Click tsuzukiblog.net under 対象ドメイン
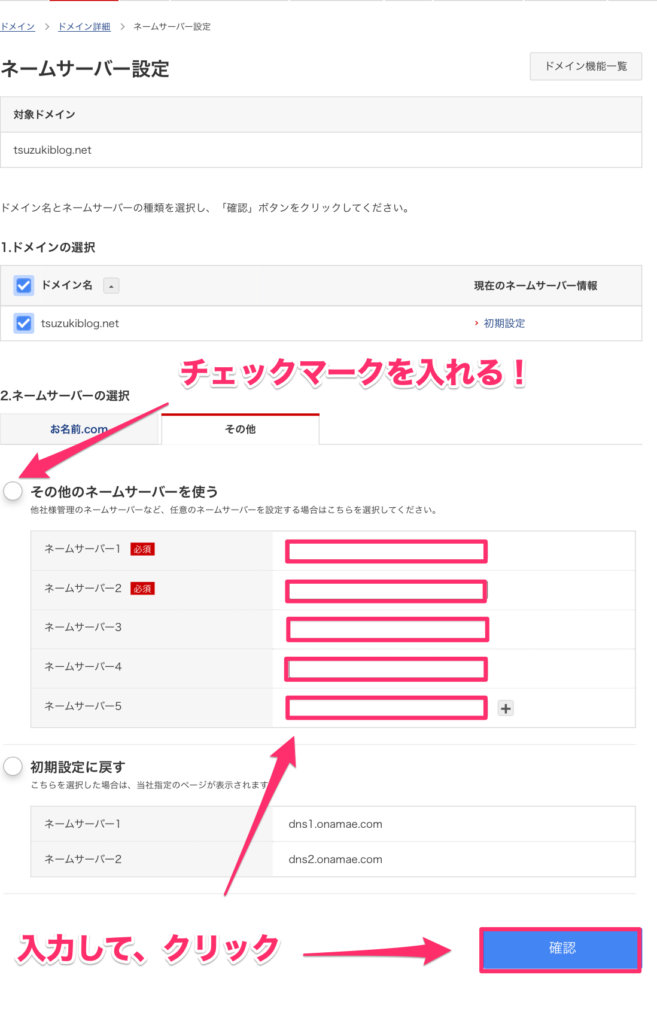The width and height of the screenshot is (657, 1024). tap(52, 150)
